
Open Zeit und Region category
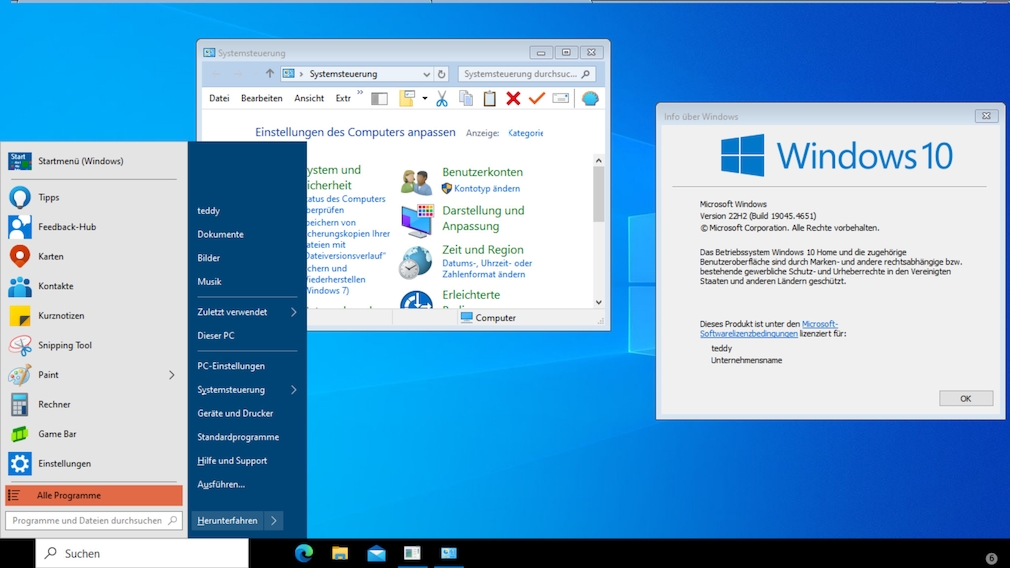pos(482,250)
